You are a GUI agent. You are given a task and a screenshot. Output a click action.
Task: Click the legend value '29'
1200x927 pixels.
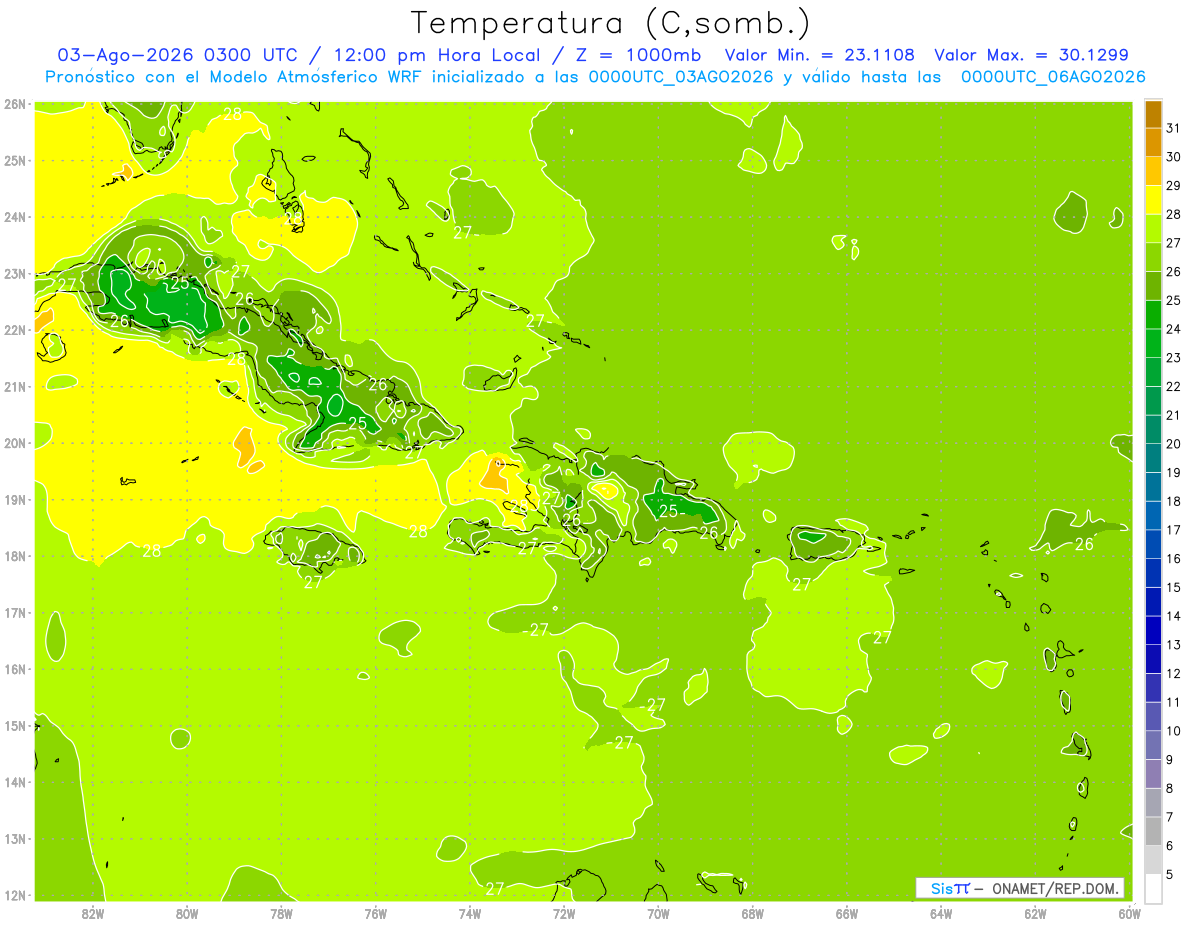(x=1173, y=185)
